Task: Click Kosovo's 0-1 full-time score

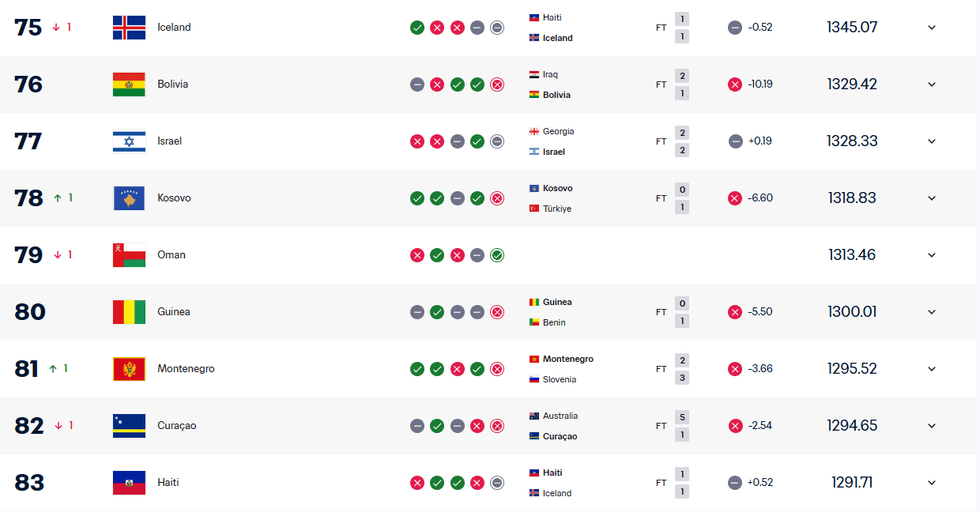Action: point(682,198)
